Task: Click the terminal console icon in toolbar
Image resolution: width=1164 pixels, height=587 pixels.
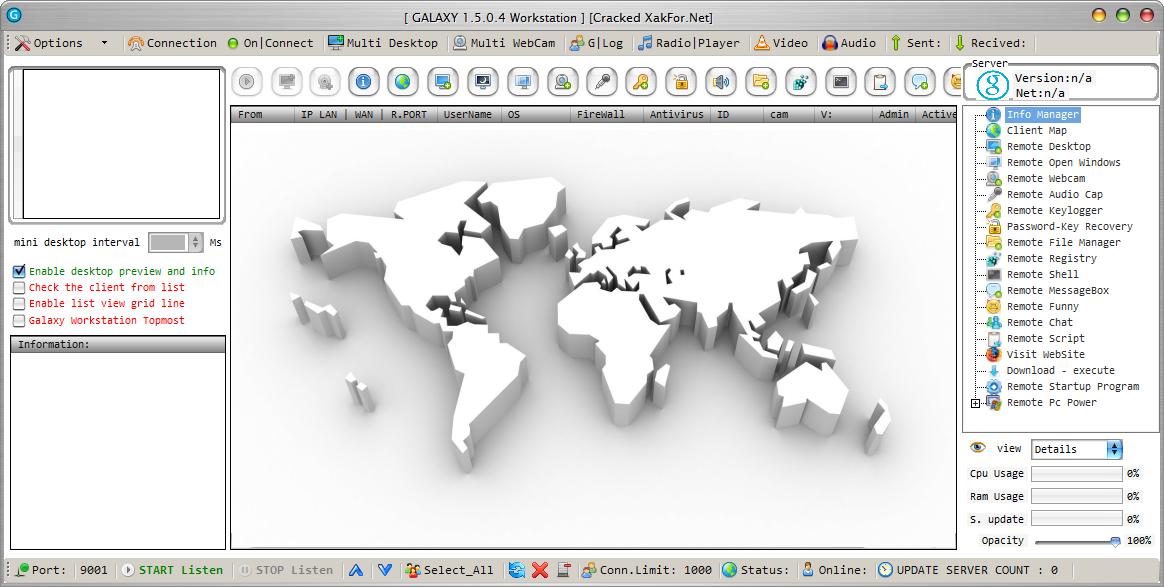Action: click(841, 82)
